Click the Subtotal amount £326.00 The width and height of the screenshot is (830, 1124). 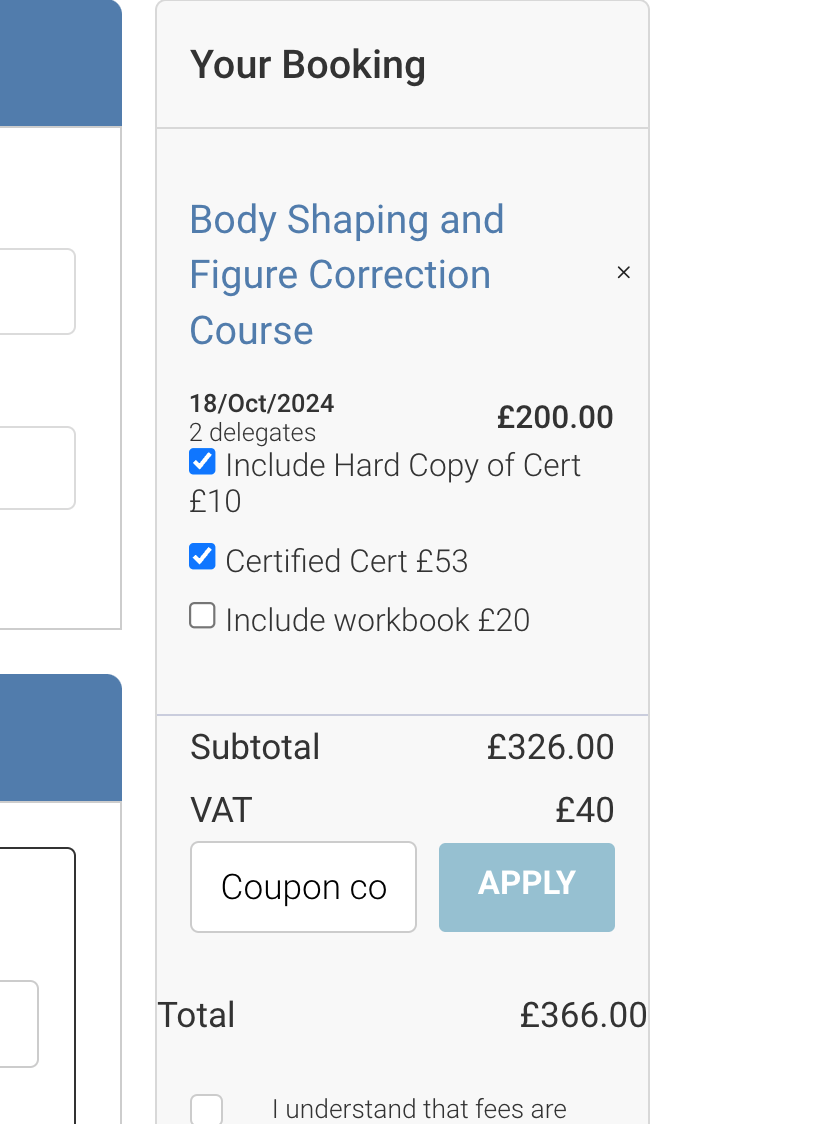[x=550, y=747]
